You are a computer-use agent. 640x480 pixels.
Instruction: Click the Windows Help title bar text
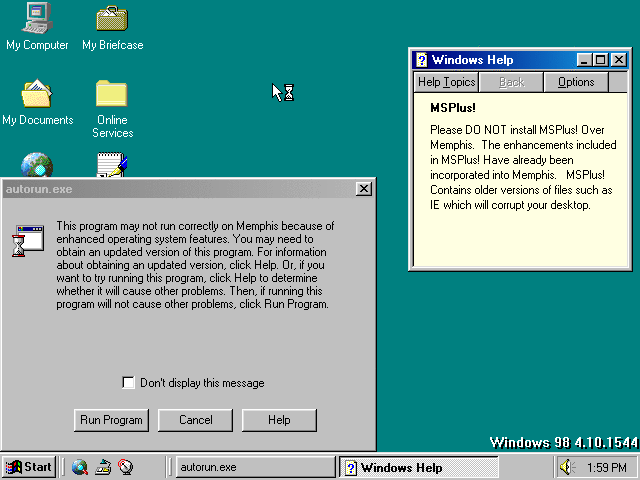[472, 60]
